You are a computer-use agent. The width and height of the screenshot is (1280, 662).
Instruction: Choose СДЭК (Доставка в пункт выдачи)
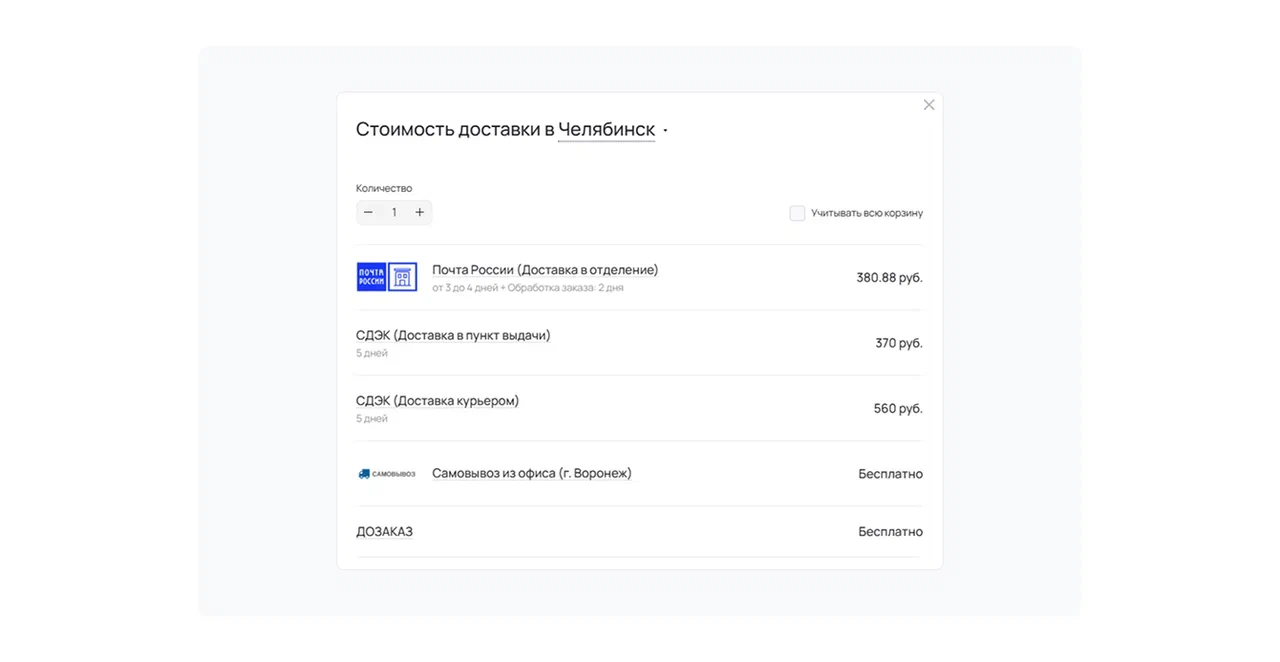tap(453, 335)
